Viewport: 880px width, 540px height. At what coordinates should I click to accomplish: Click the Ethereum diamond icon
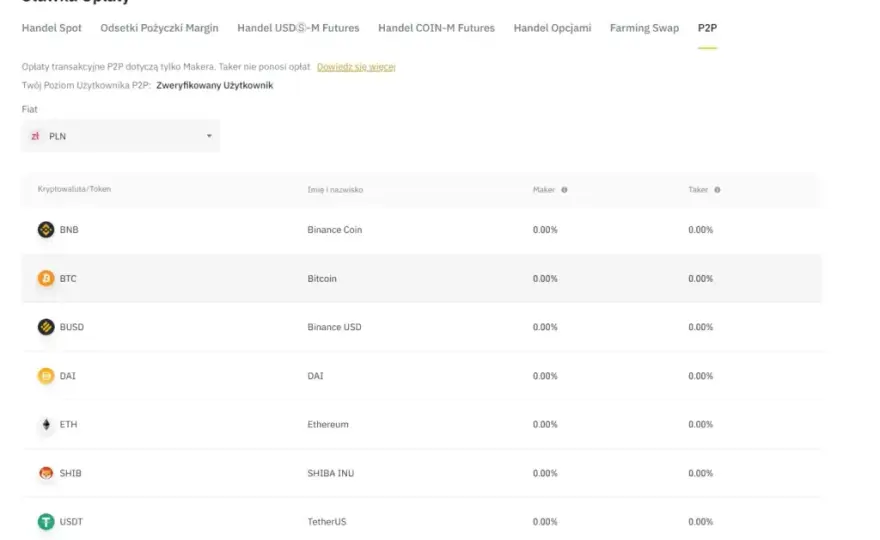pyautogui.click(x=46, y=424)
